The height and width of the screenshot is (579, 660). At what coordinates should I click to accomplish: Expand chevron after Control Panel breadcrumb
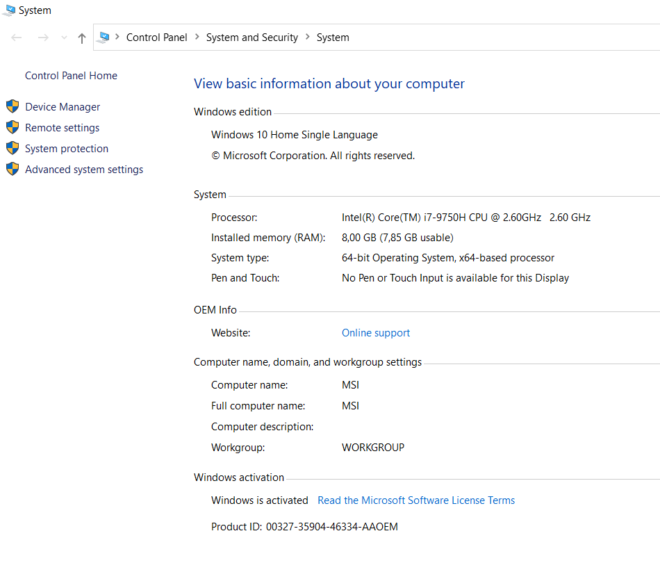pos(197,37)
